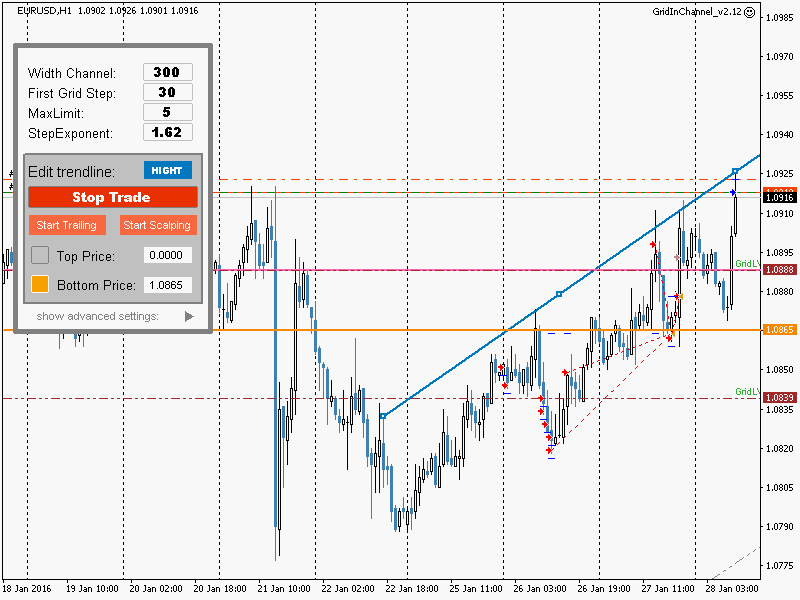Click the Top Price input field
Image resolution: width=800 pixels, height=600 pixels.
click(168, 255)
